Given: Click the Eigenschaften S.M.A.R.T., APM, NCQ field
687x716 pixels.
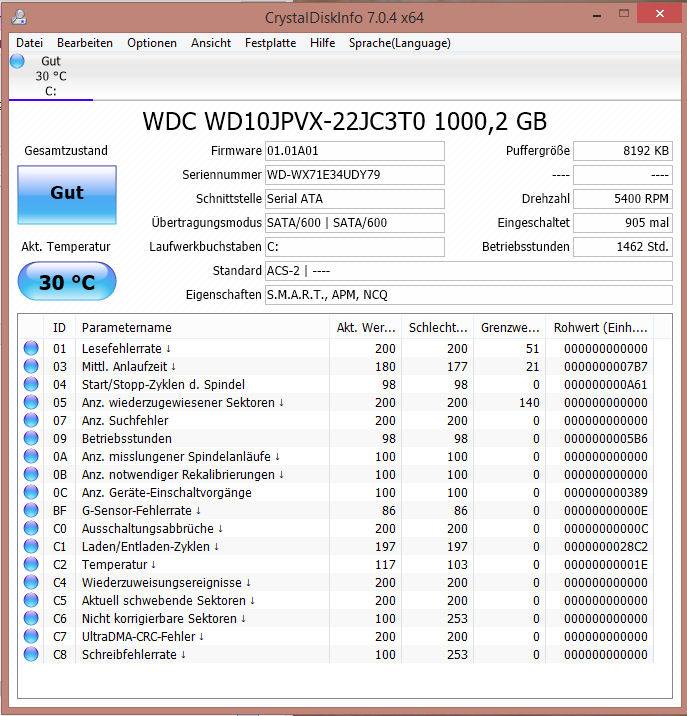Looking at the screenshot, I should coord(469,295).
